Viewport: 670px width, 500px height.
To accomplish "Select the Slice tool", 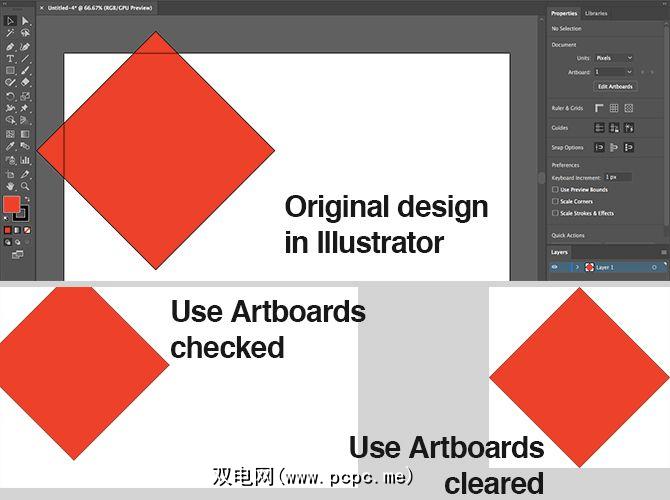I will 25,174.
